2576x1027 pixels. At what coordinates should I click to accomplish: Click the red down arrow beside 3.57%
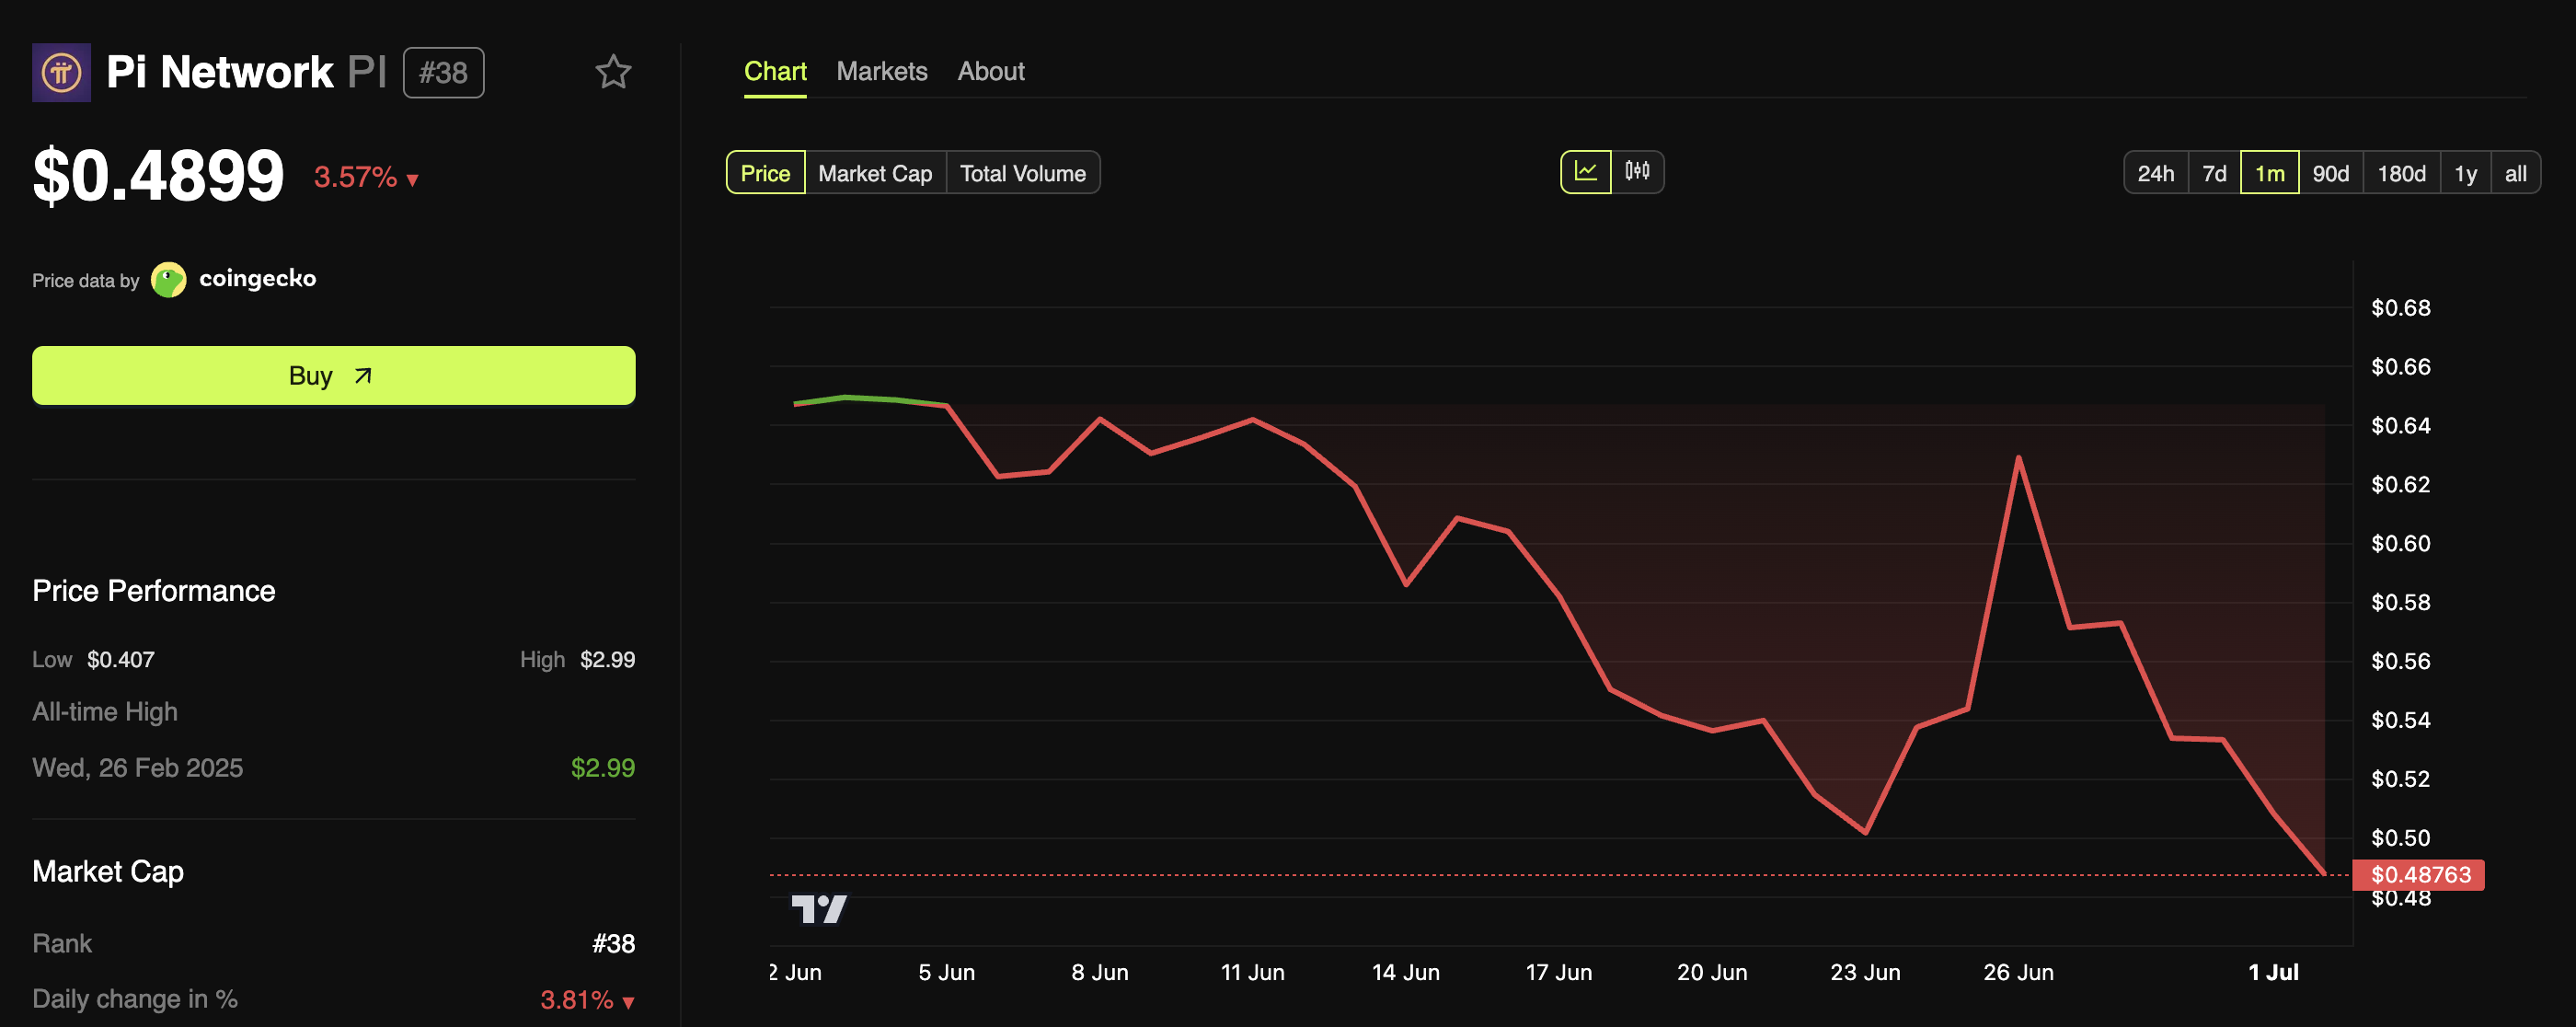coord(413,180)
